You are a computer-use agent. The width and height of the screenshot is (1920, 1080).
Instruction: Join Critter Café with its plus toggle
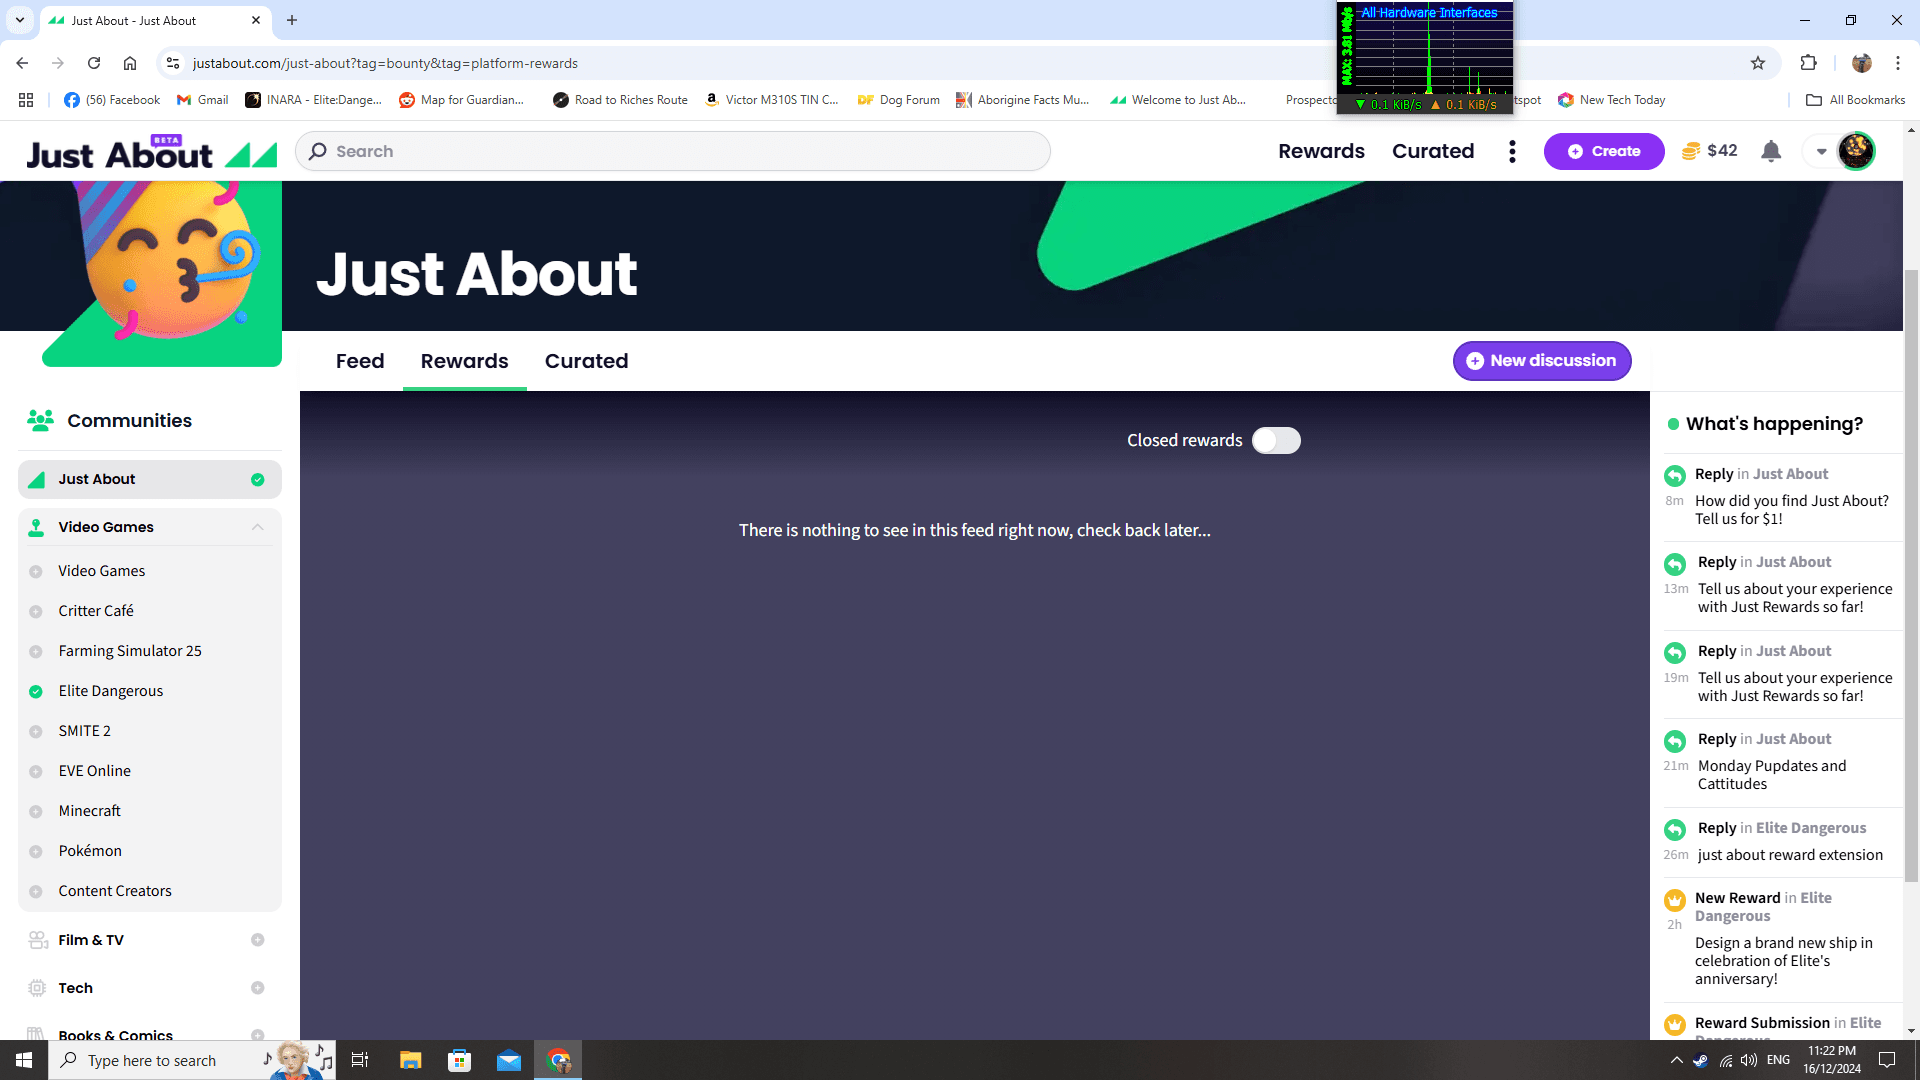click(x=36, y=612)
